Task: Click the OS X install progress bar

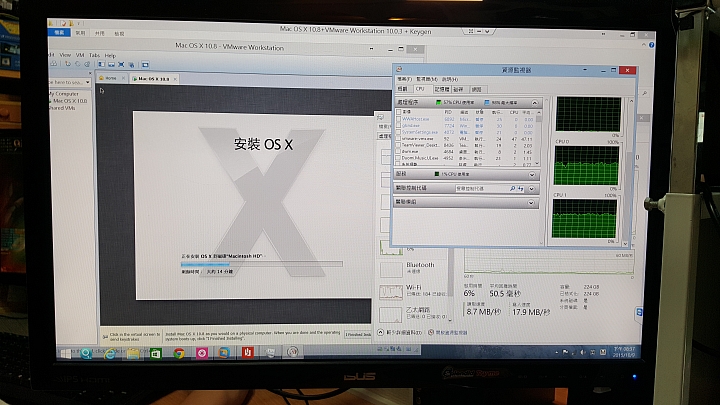Action: [x=262, y=264]
